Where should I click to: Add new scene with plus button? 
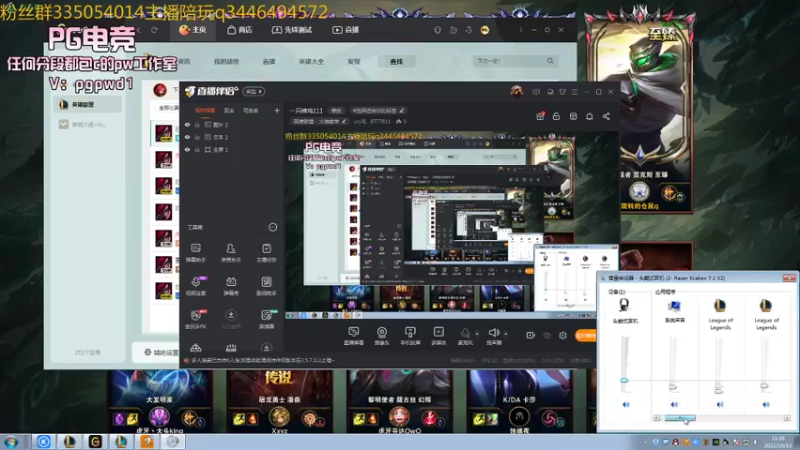(277, 110)
